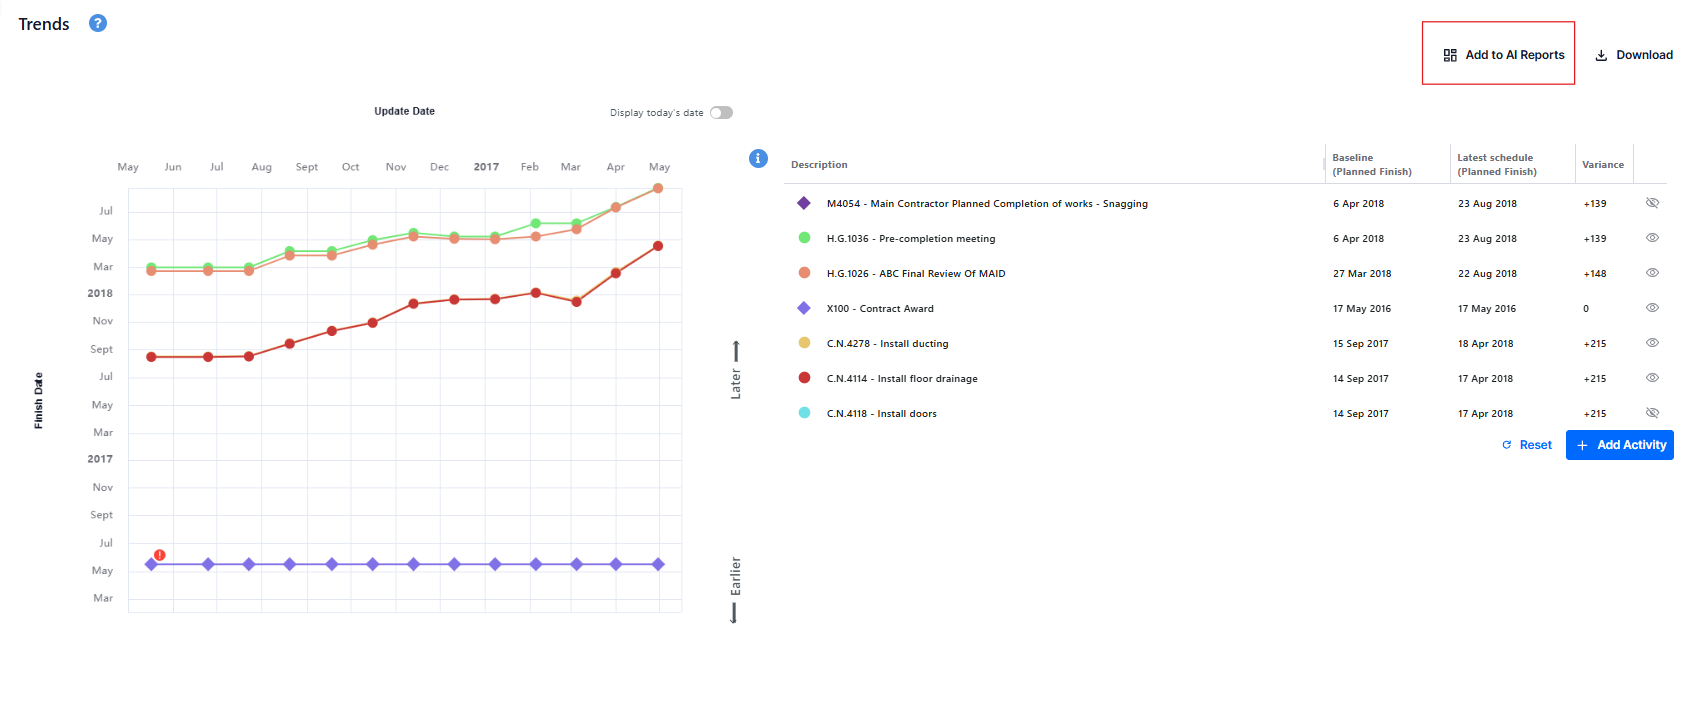Hide the H.G.1036 Pre-completion meeting line
Image resolution: width=1707 pixels, height=707 pixels.
(1652, 238)
